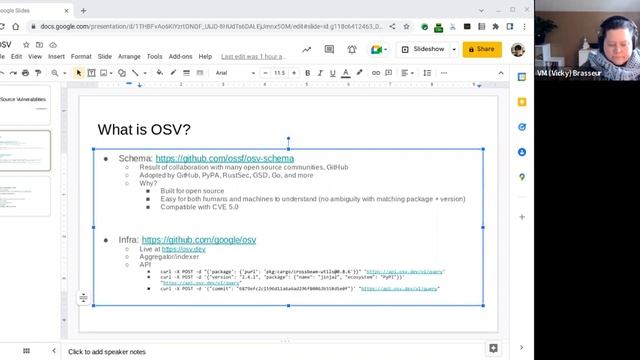The width and height of the screenshot is (640, 360).
Task: Open Google Tasks in the side panel
Action: tap(522, 127)
